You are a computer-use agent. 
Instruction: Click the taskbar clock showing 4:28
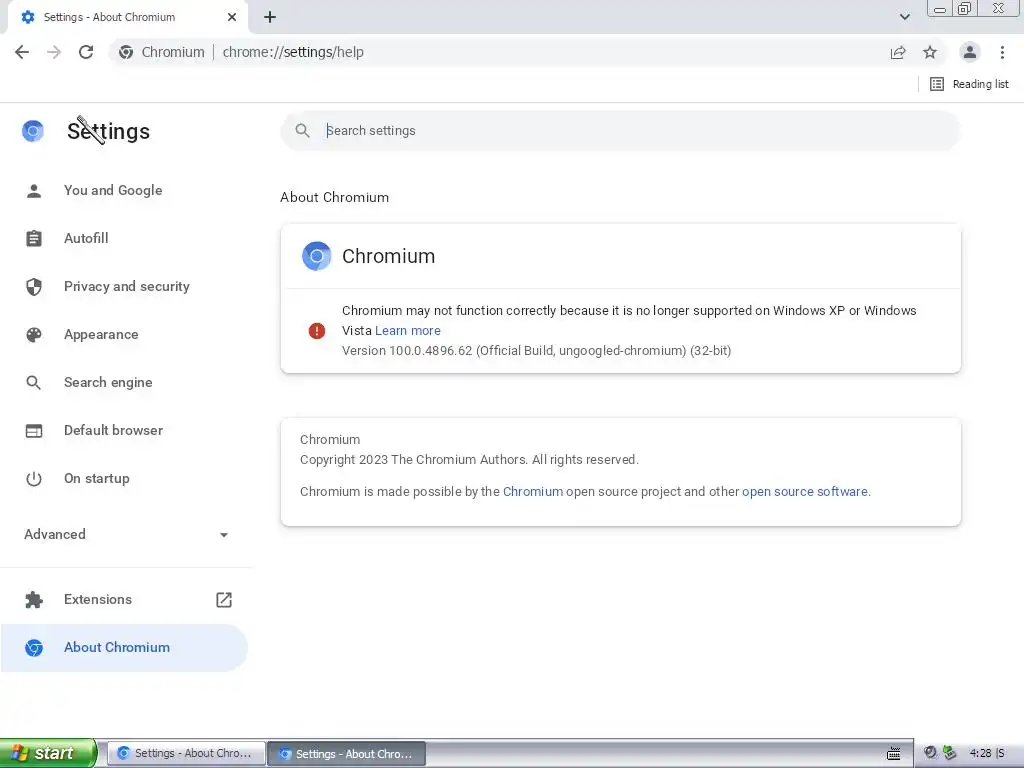pyautogui.click(x=980, y=754)
